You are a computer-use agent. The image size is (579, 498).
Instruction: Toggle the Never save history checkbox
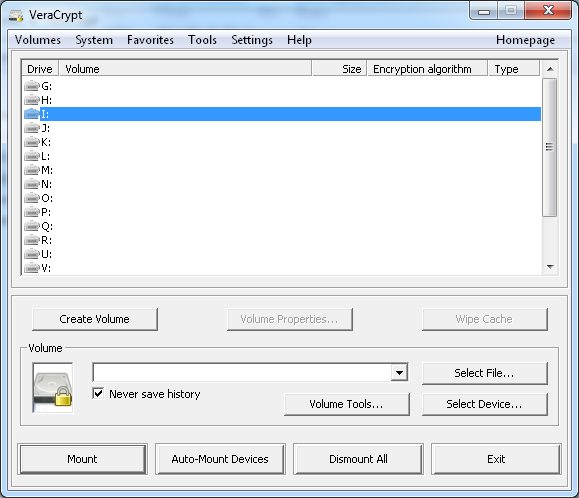[98, 394]
